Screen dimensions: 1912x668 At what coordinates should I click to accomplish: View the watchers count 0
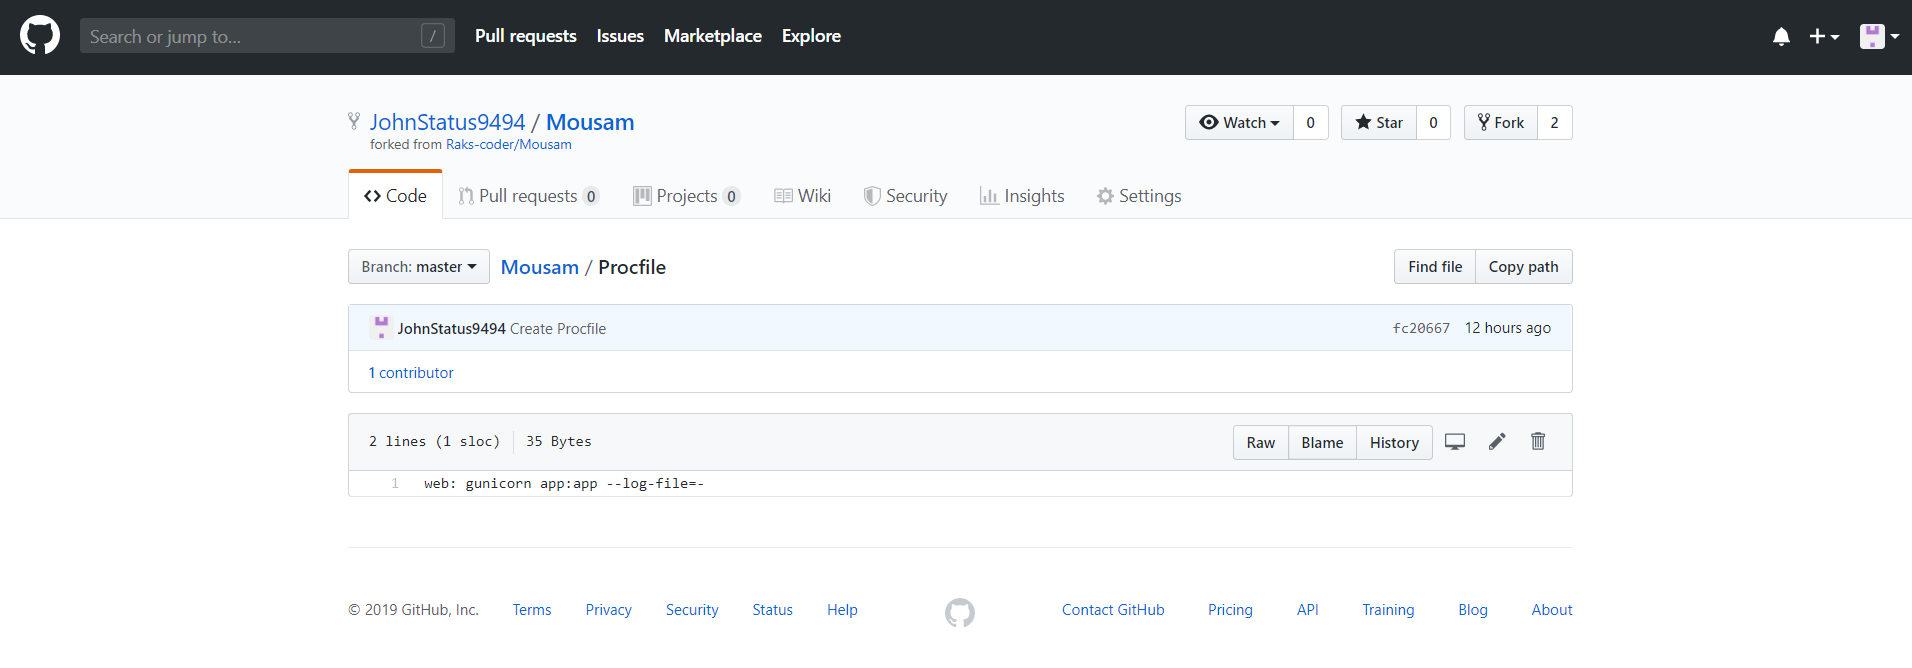pos(1311,122)
